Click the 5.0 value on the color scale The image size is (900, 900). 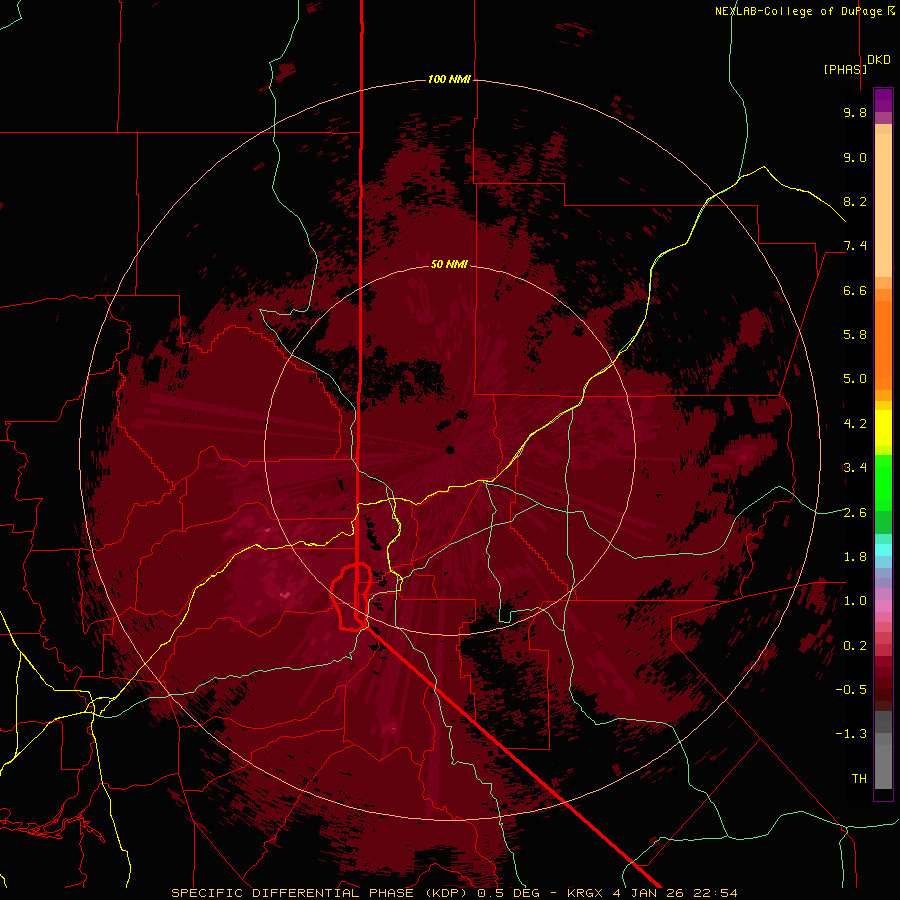(855, 379)
